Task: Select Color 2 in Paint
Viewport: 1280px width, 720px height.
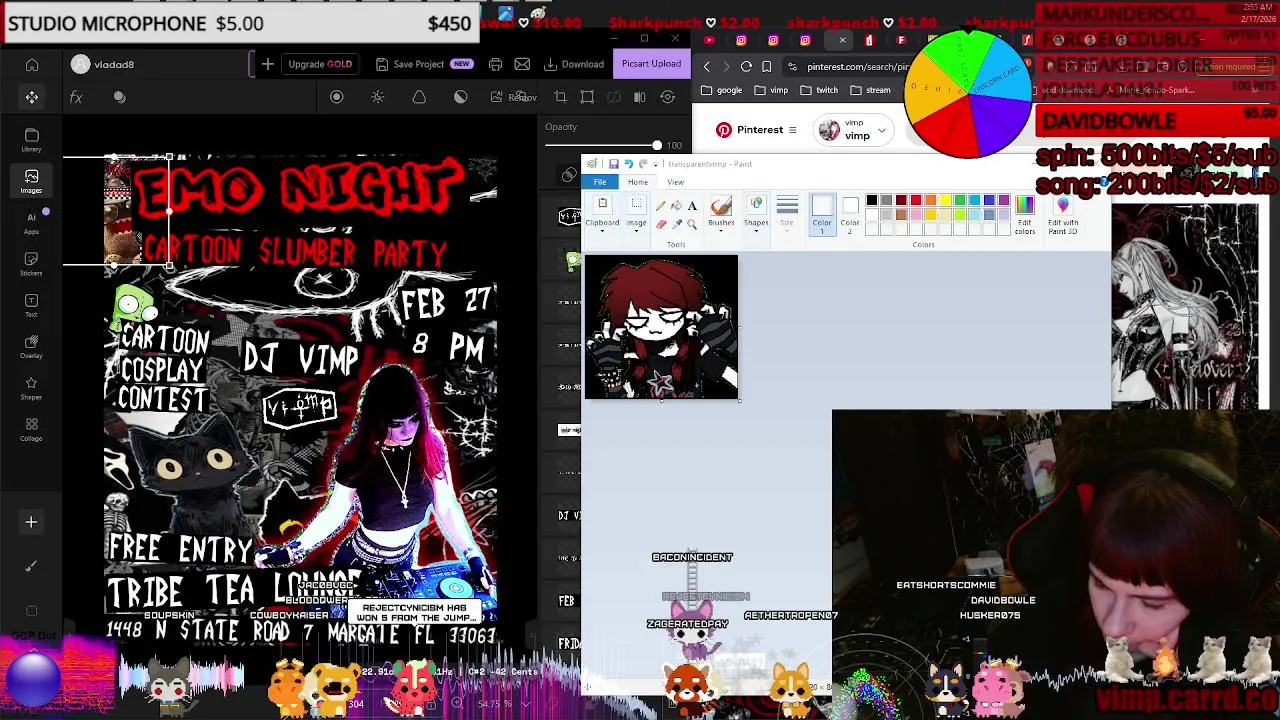Action: click(x=850, y=214)
